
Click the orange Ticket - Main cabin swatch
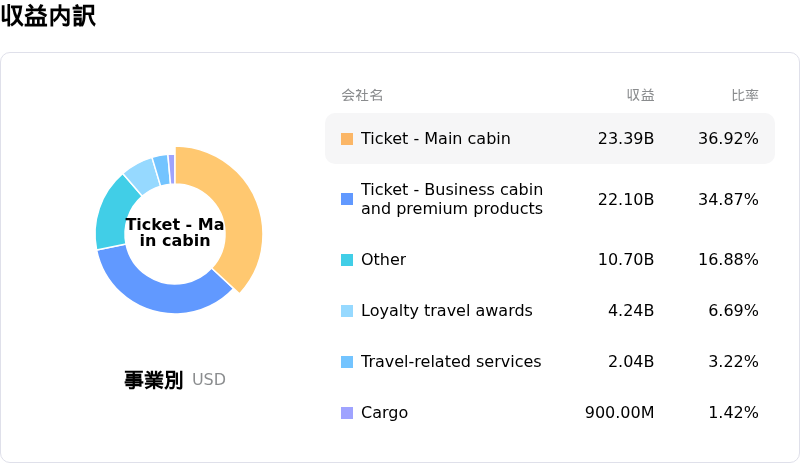pos(347,139)
